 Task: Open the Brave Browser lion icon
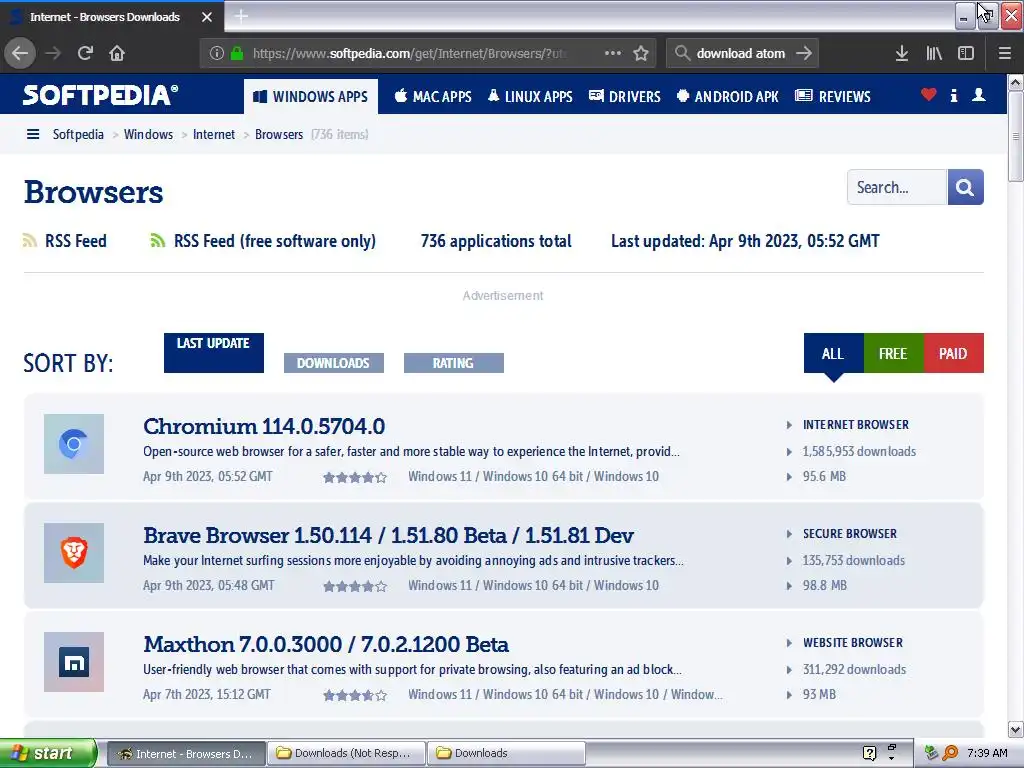pyautogui.click(x=74, y=553)
